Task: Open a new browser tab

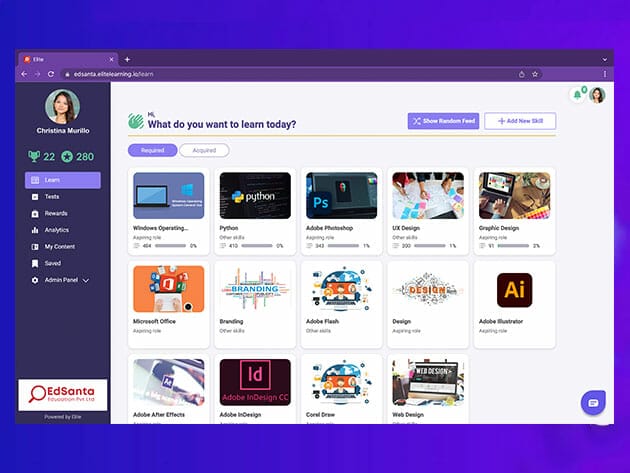Action: (127, 59)
